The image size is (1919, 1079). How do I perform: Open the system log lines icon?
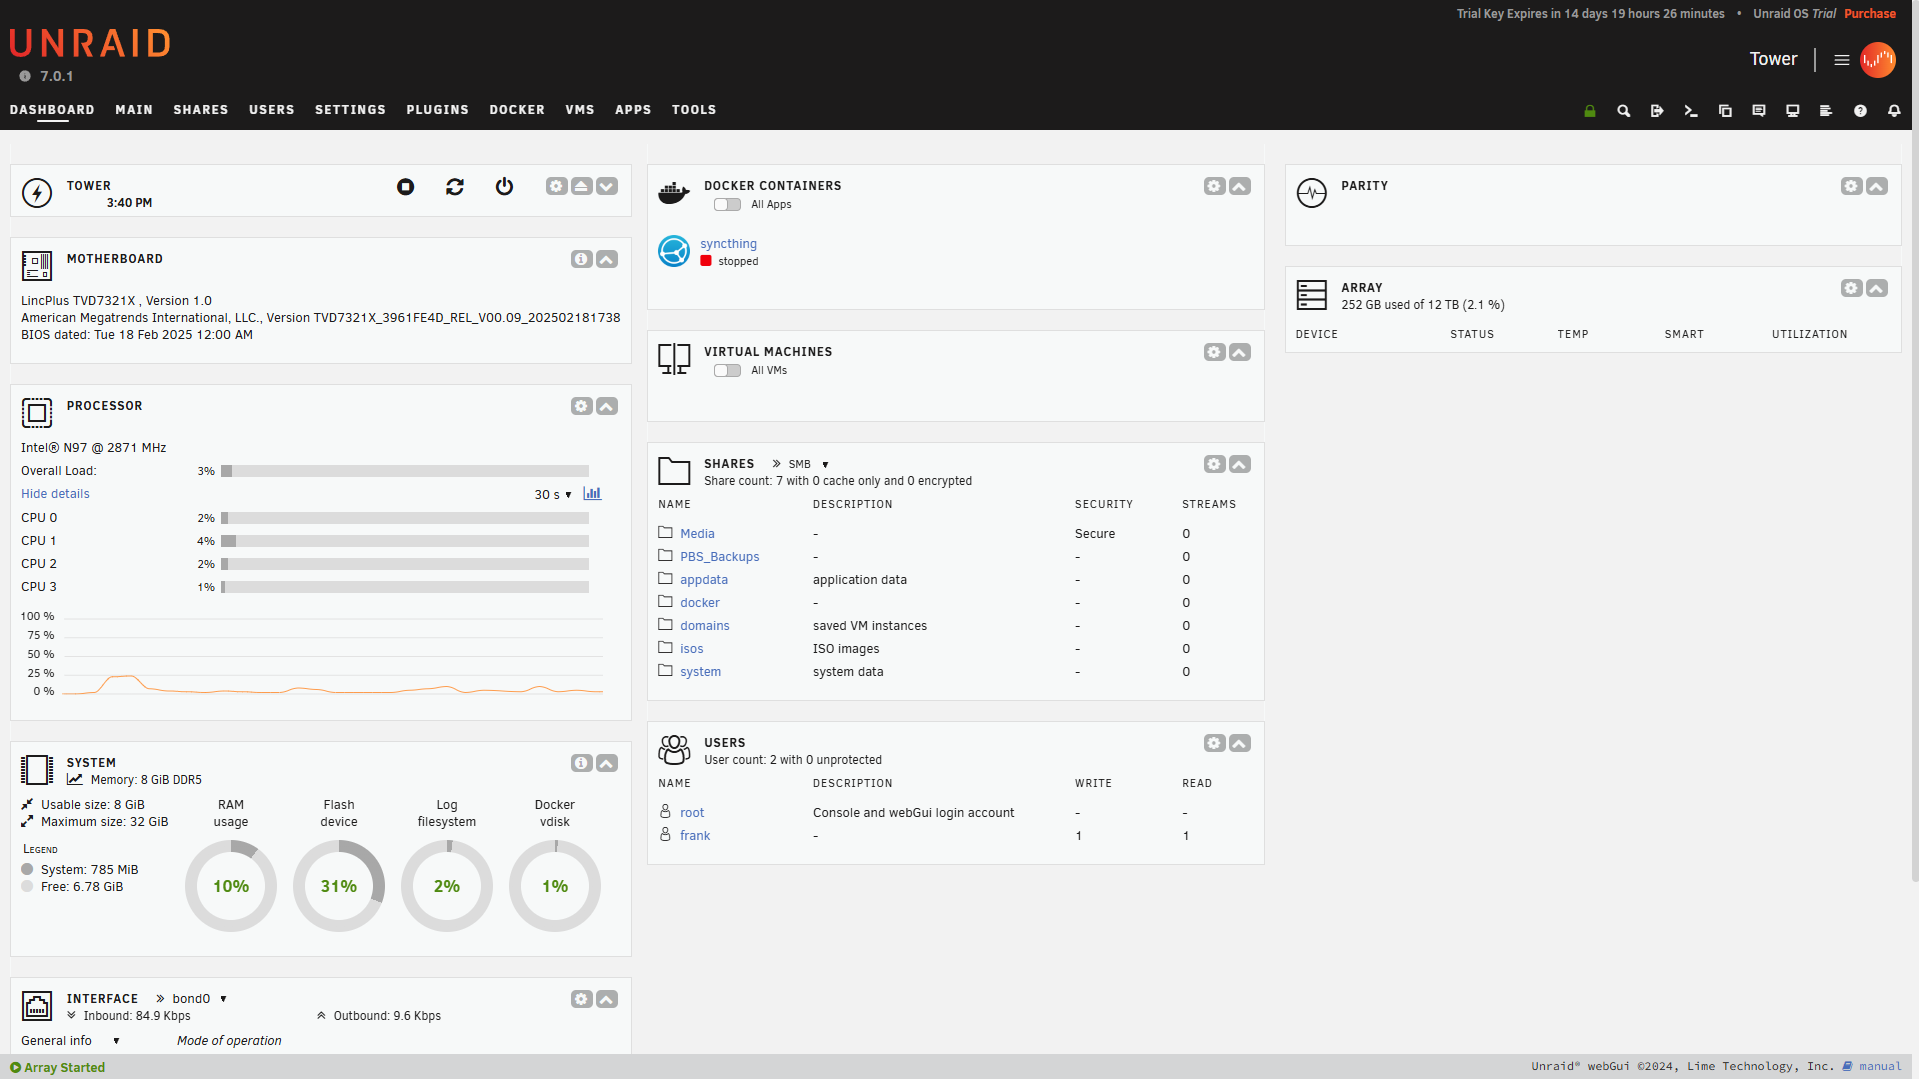pos(1826,111)
